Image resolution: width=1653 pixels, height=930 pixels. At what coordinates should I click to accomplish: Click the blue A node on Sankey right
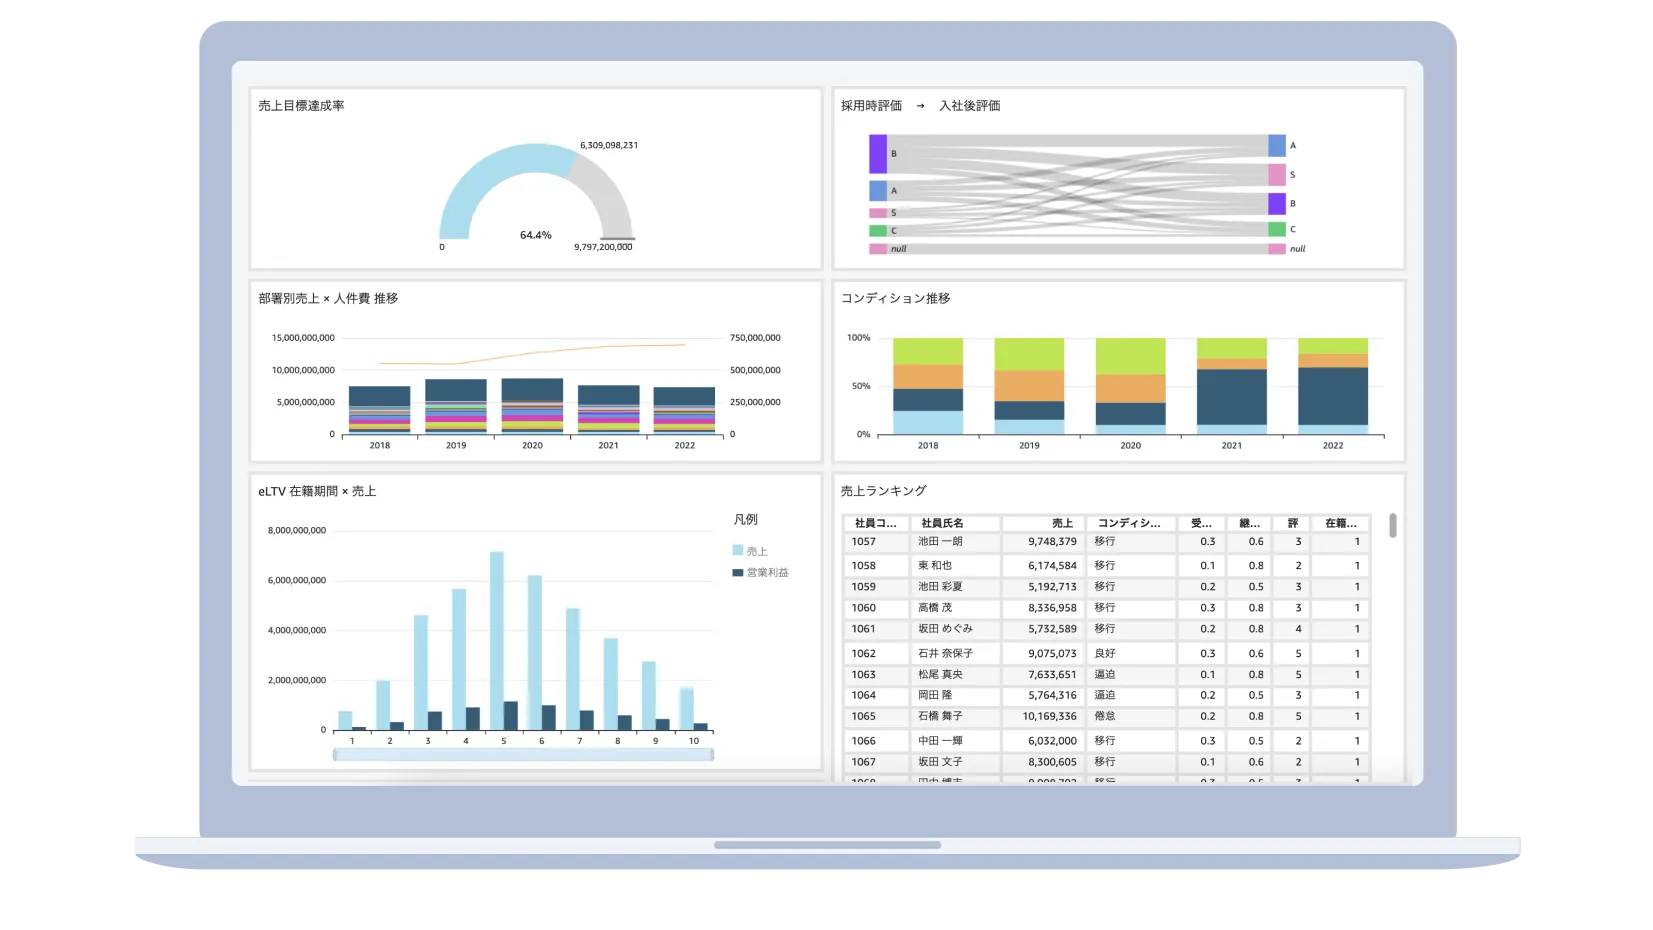(1276, 146)
